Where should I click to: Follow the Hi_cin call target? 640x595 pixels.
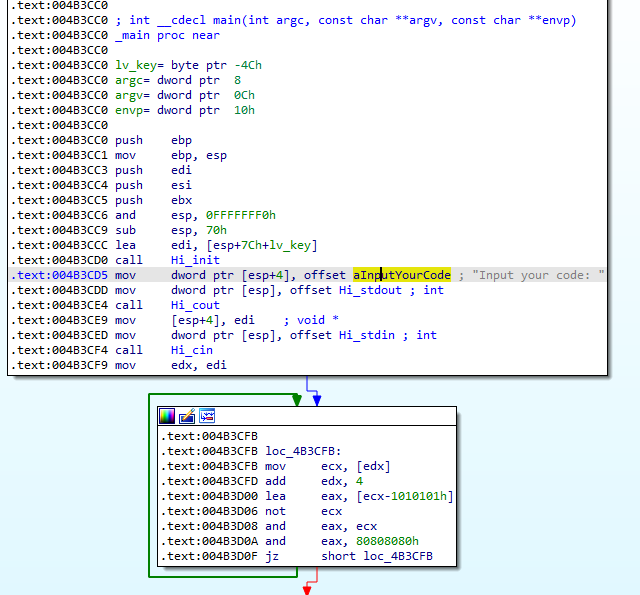191,350
